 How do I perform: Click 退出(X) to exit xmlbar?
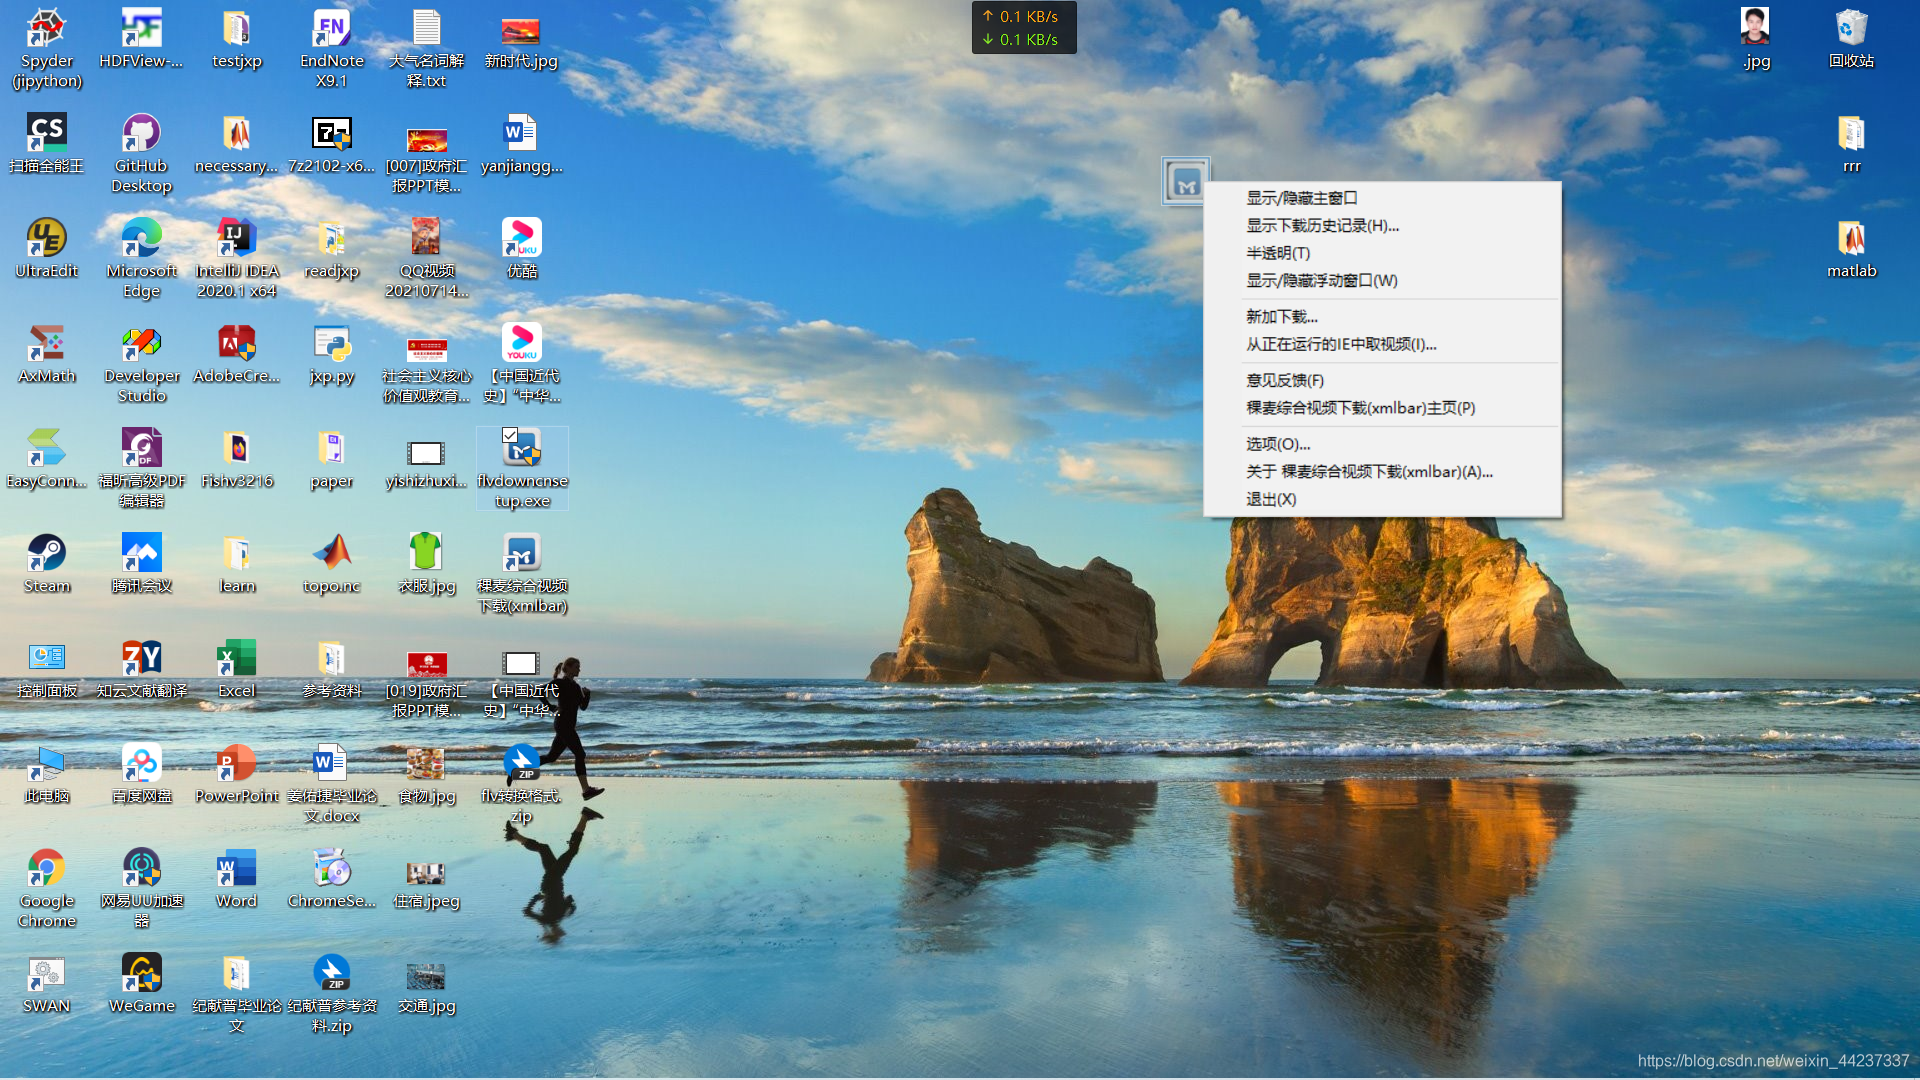pos(1270,499)
